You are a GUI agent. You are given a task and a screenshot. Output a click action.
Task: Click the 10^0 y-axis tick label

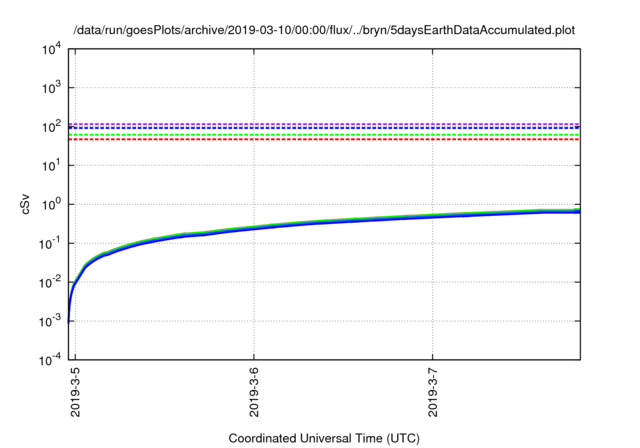pyautogui.click(x=51, y=204)
